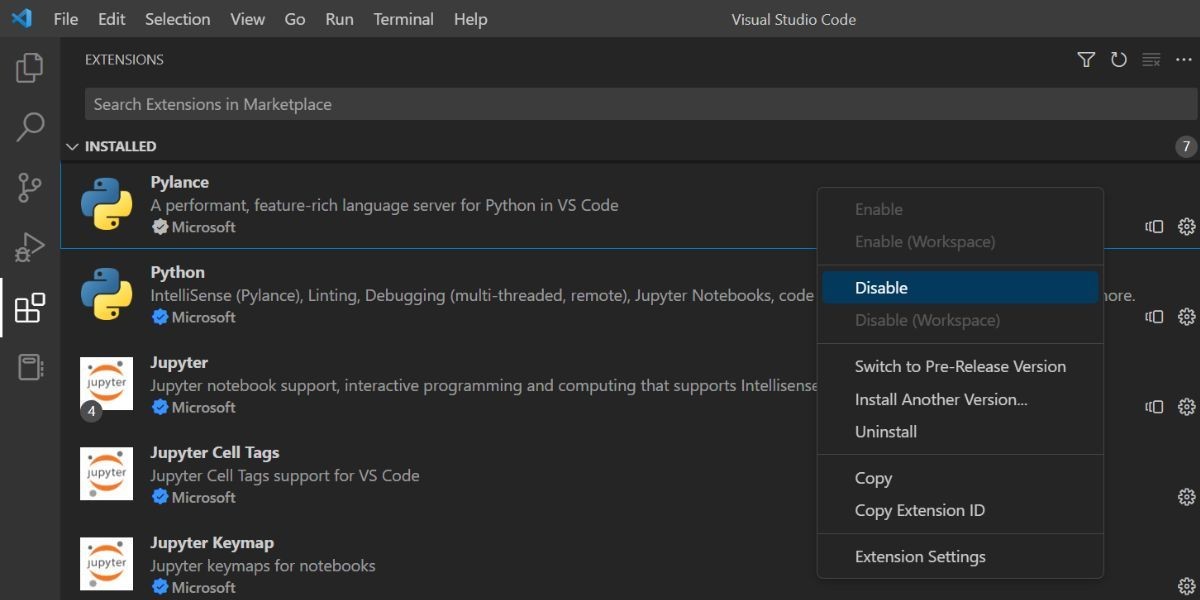Click the Python extension logo thumbnail
The image size is (1200, 600).
pyautogui.click(x=107, y=294)
